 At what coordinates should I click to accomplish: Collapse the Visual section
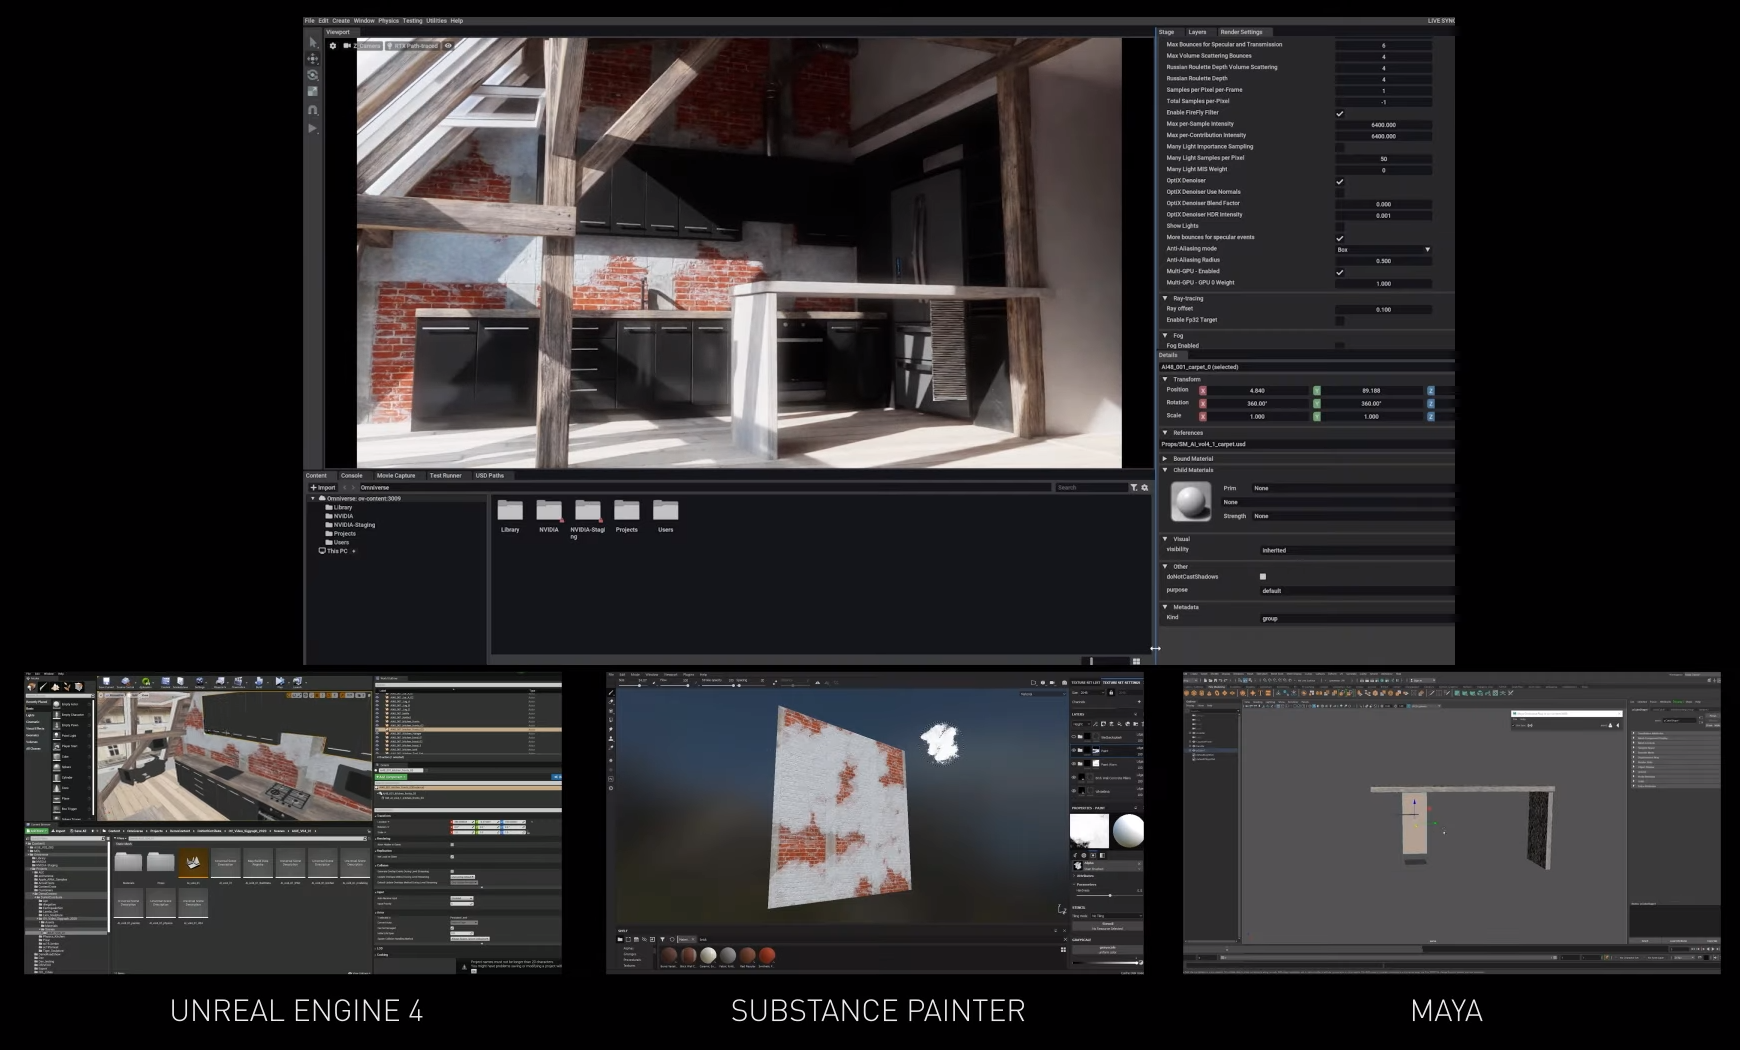pyautogui.click(x=1165, y=539)
